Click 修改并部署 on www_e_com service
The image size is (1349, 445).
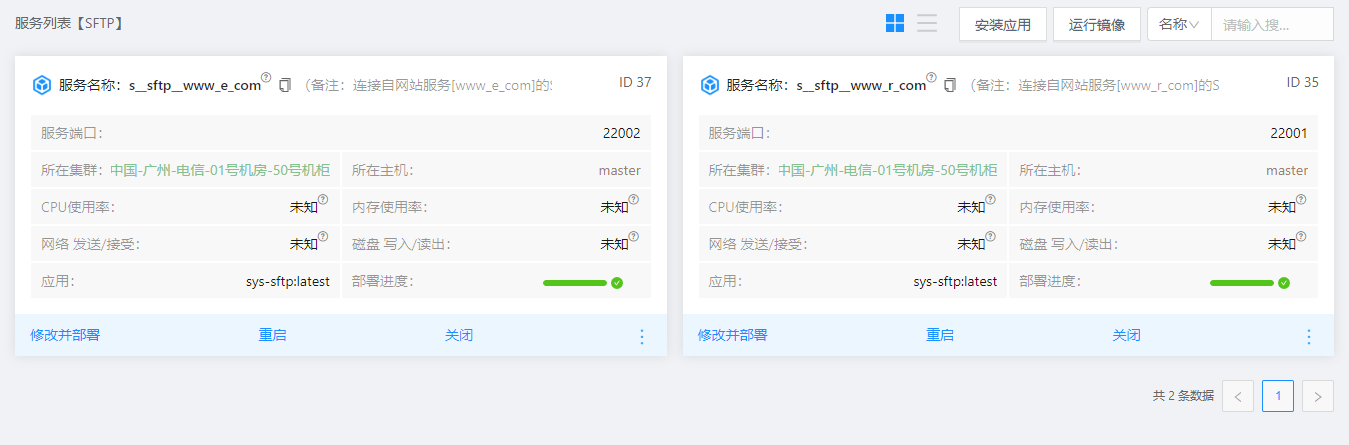point(65,335)
